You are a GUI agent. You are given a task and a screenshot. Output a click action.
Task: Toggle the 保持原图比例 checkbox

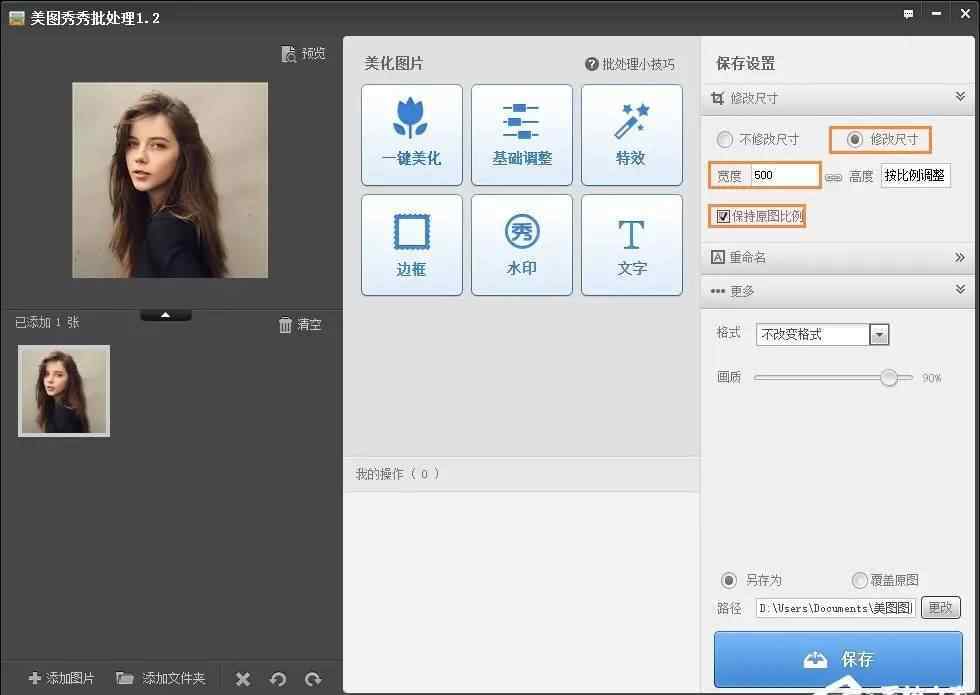(x=723, y=216)
